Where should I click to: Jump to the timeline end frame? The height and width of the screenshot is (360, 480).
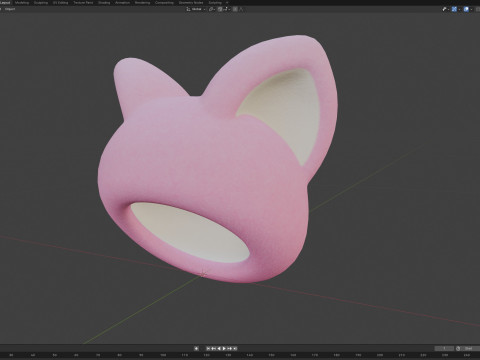point(235,348)
